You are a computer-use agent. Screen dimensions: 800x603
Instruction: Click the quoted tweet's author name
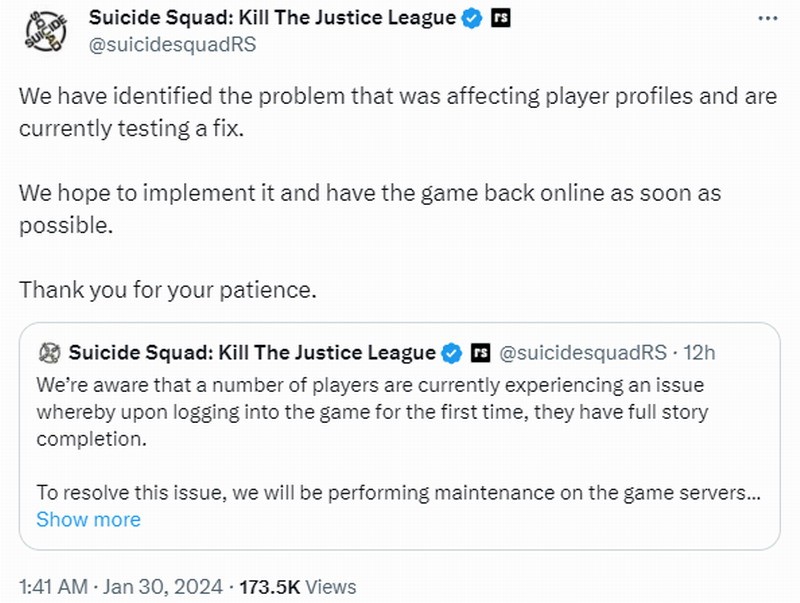pos(252,353)
